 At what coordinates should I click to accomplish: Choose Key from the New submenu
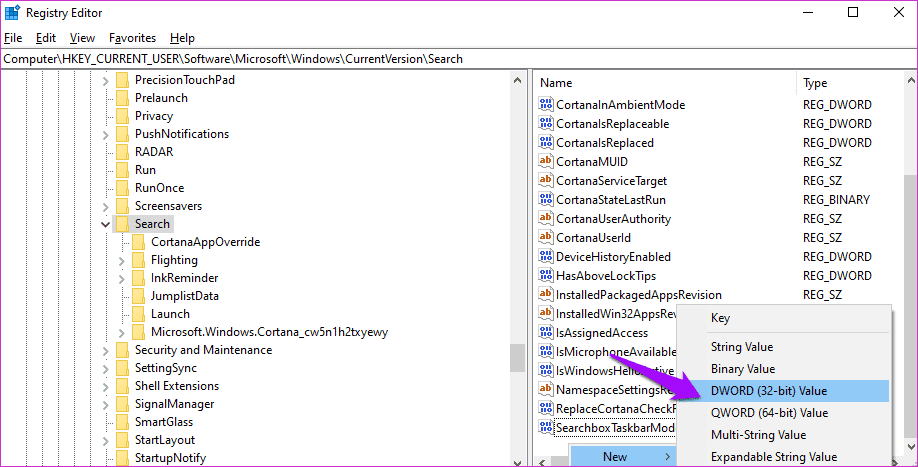pyautogui.click(x=783, y=318)
